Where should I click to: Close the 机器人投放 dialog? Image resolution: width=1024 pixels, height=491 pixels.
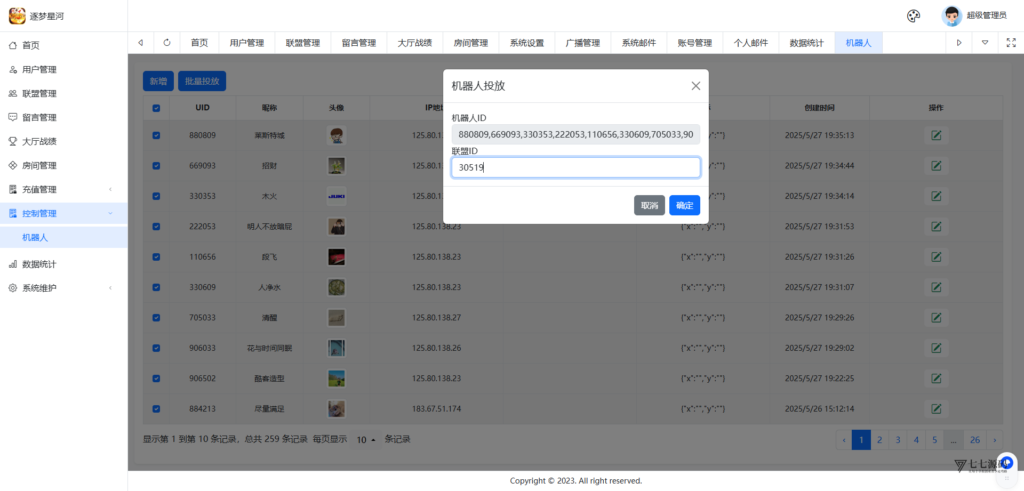tap(696, 86)
